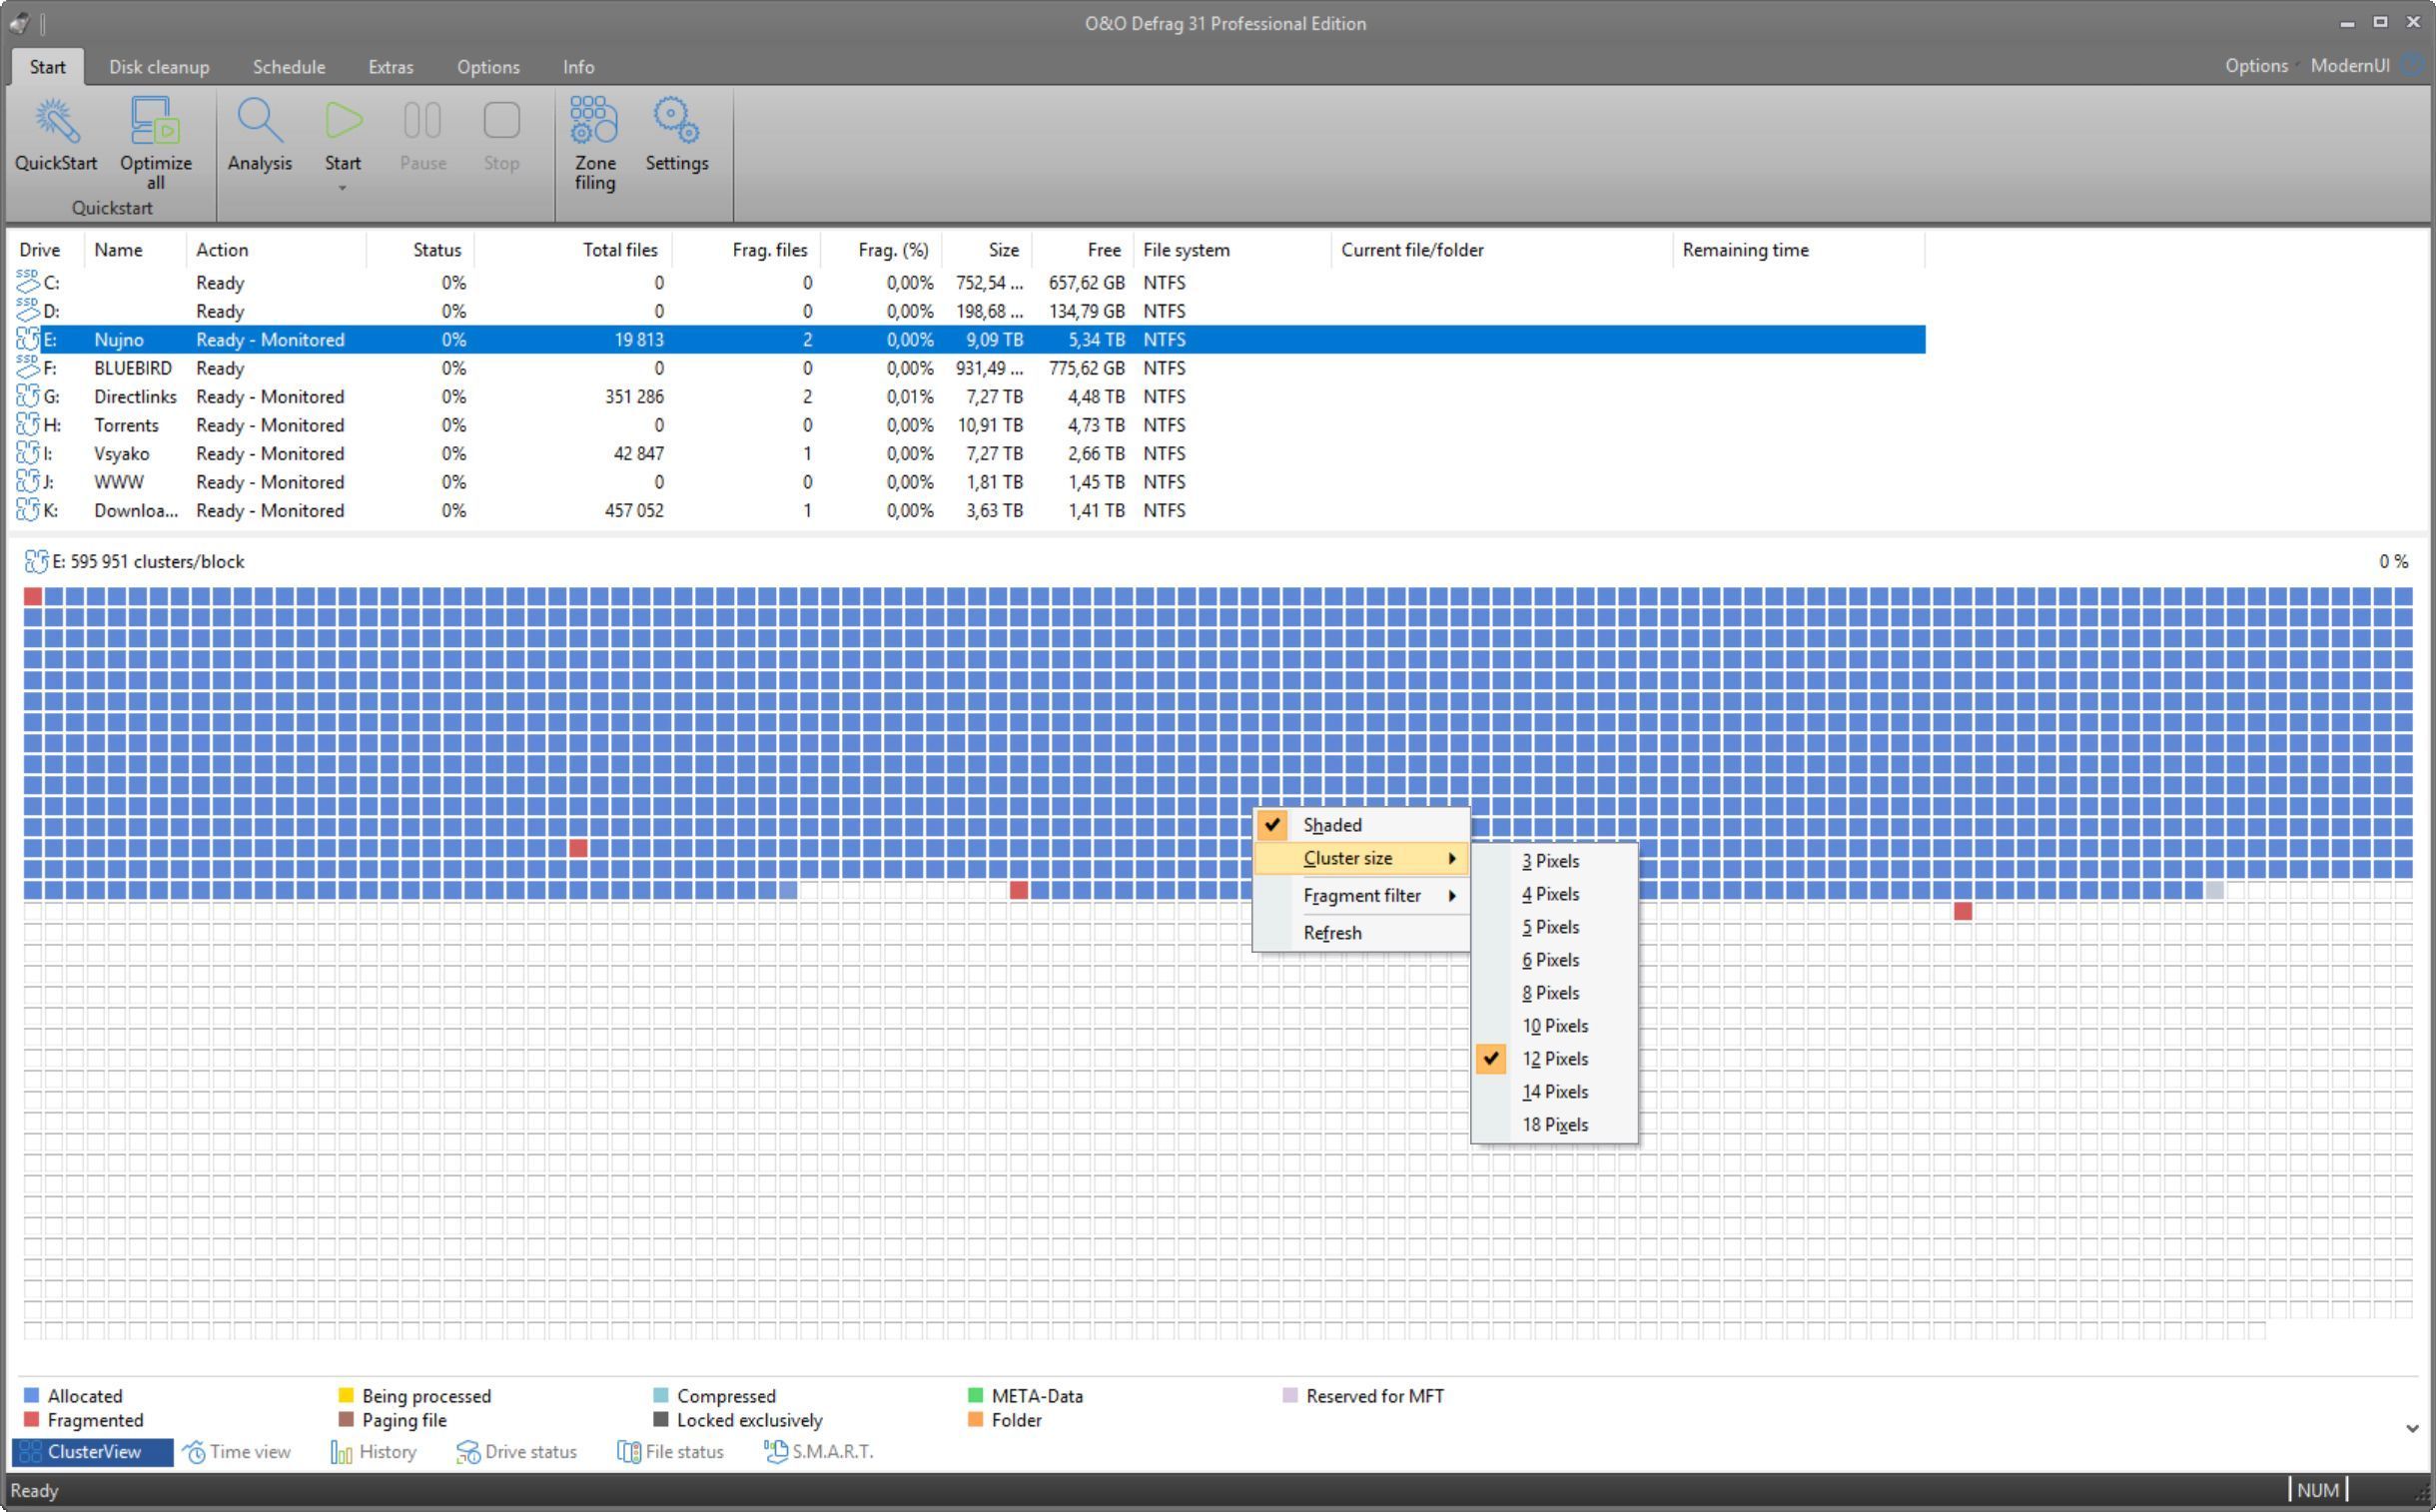
Task: Click the NUM status bar indicator
Action: click(x=2318, y=1490)
